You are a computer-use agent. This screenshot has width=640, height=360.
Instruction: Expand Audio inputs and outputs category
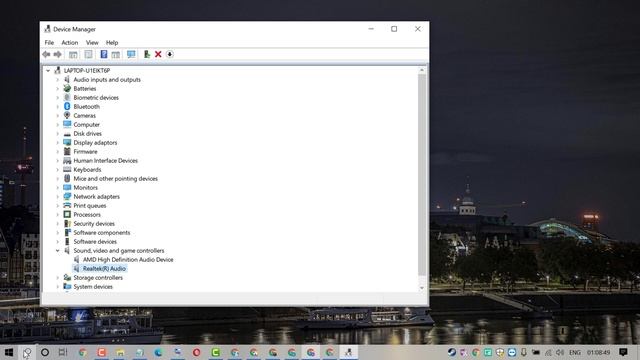58,80
